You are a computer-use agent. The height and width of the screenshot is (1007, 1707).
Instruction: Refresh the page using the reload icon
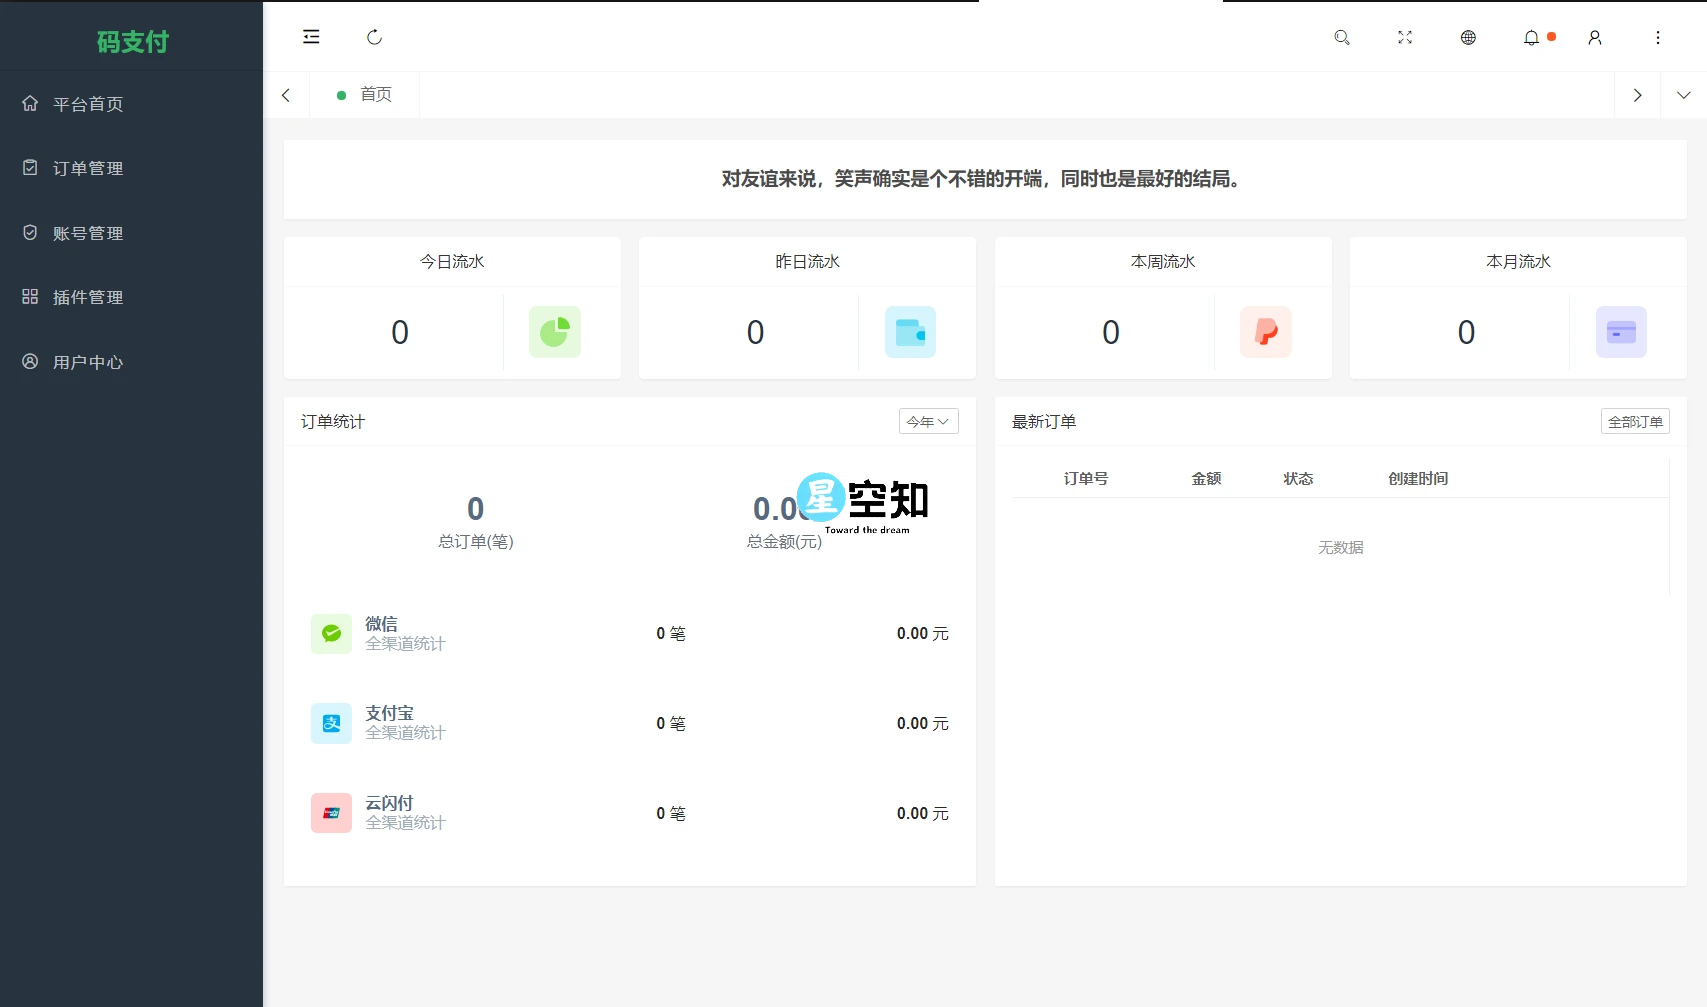coord(374,37)
